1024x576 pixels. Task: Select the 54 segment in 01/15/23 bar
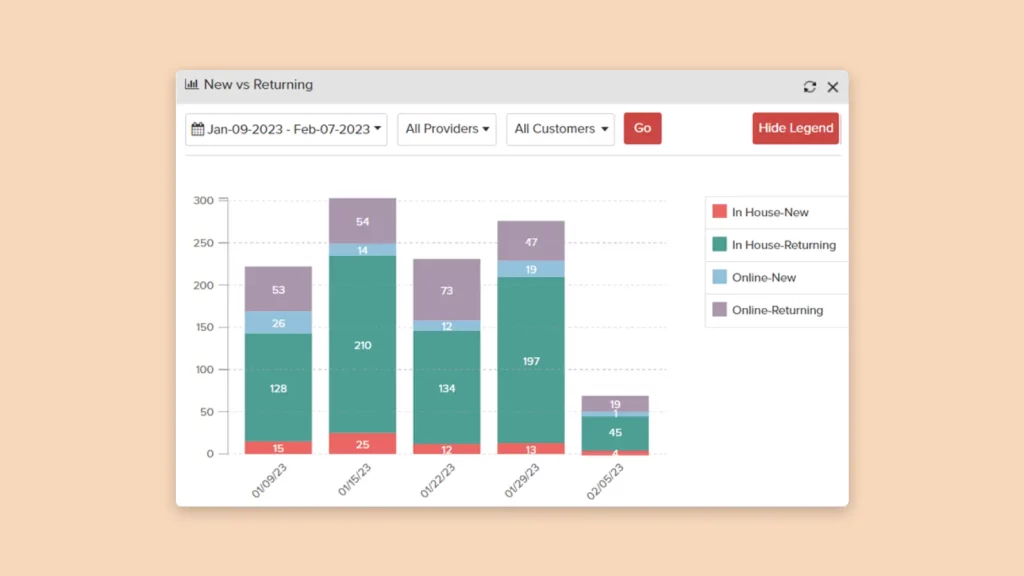coord(362,221)
